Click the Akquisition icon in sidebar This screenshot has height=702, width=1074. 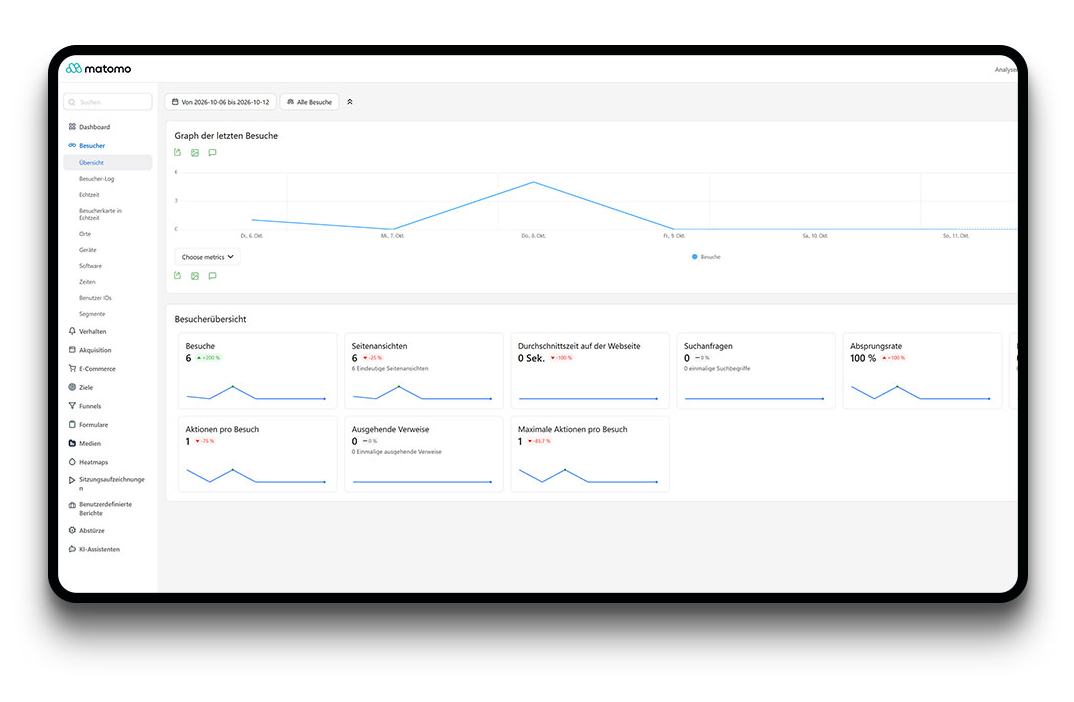tap(72, 349)
